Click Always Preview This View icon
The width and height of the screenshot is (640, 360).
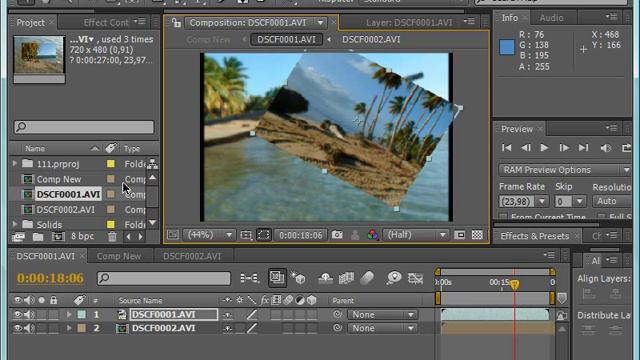(173, 235)
